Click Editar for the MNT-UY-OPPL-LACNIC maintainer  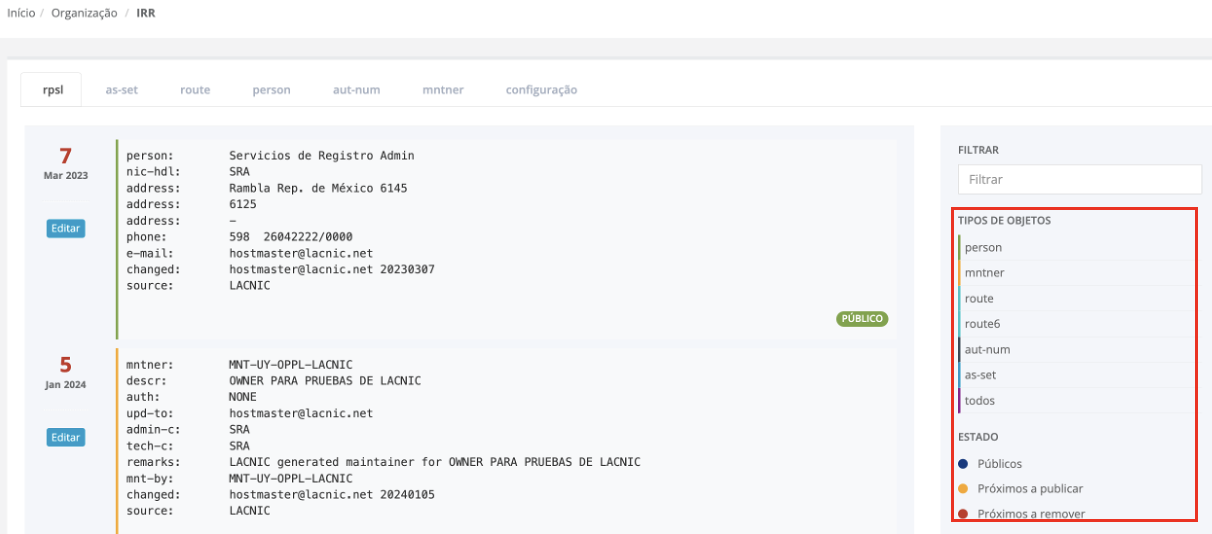[65, 437]
